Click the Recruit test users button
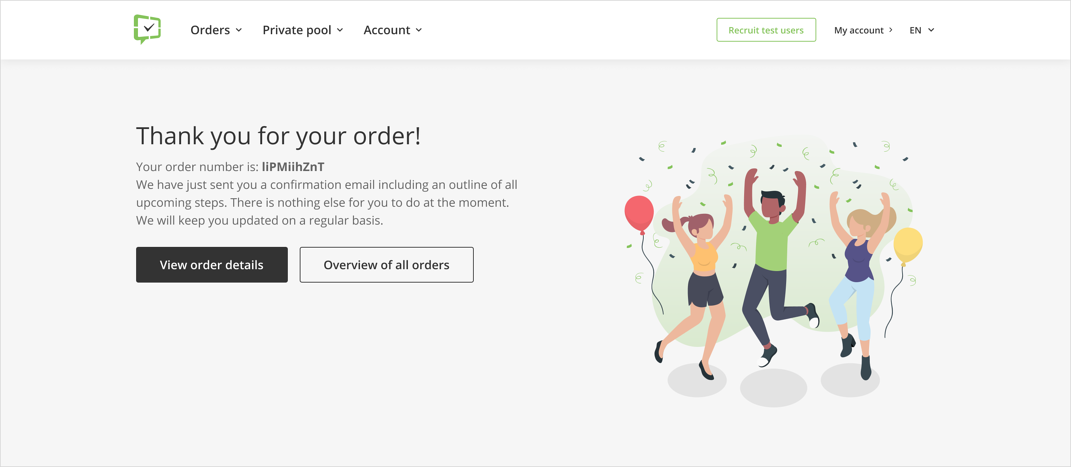Image resolution: width=1071 pixels, height=467 pixels. [x=766, y=30]
